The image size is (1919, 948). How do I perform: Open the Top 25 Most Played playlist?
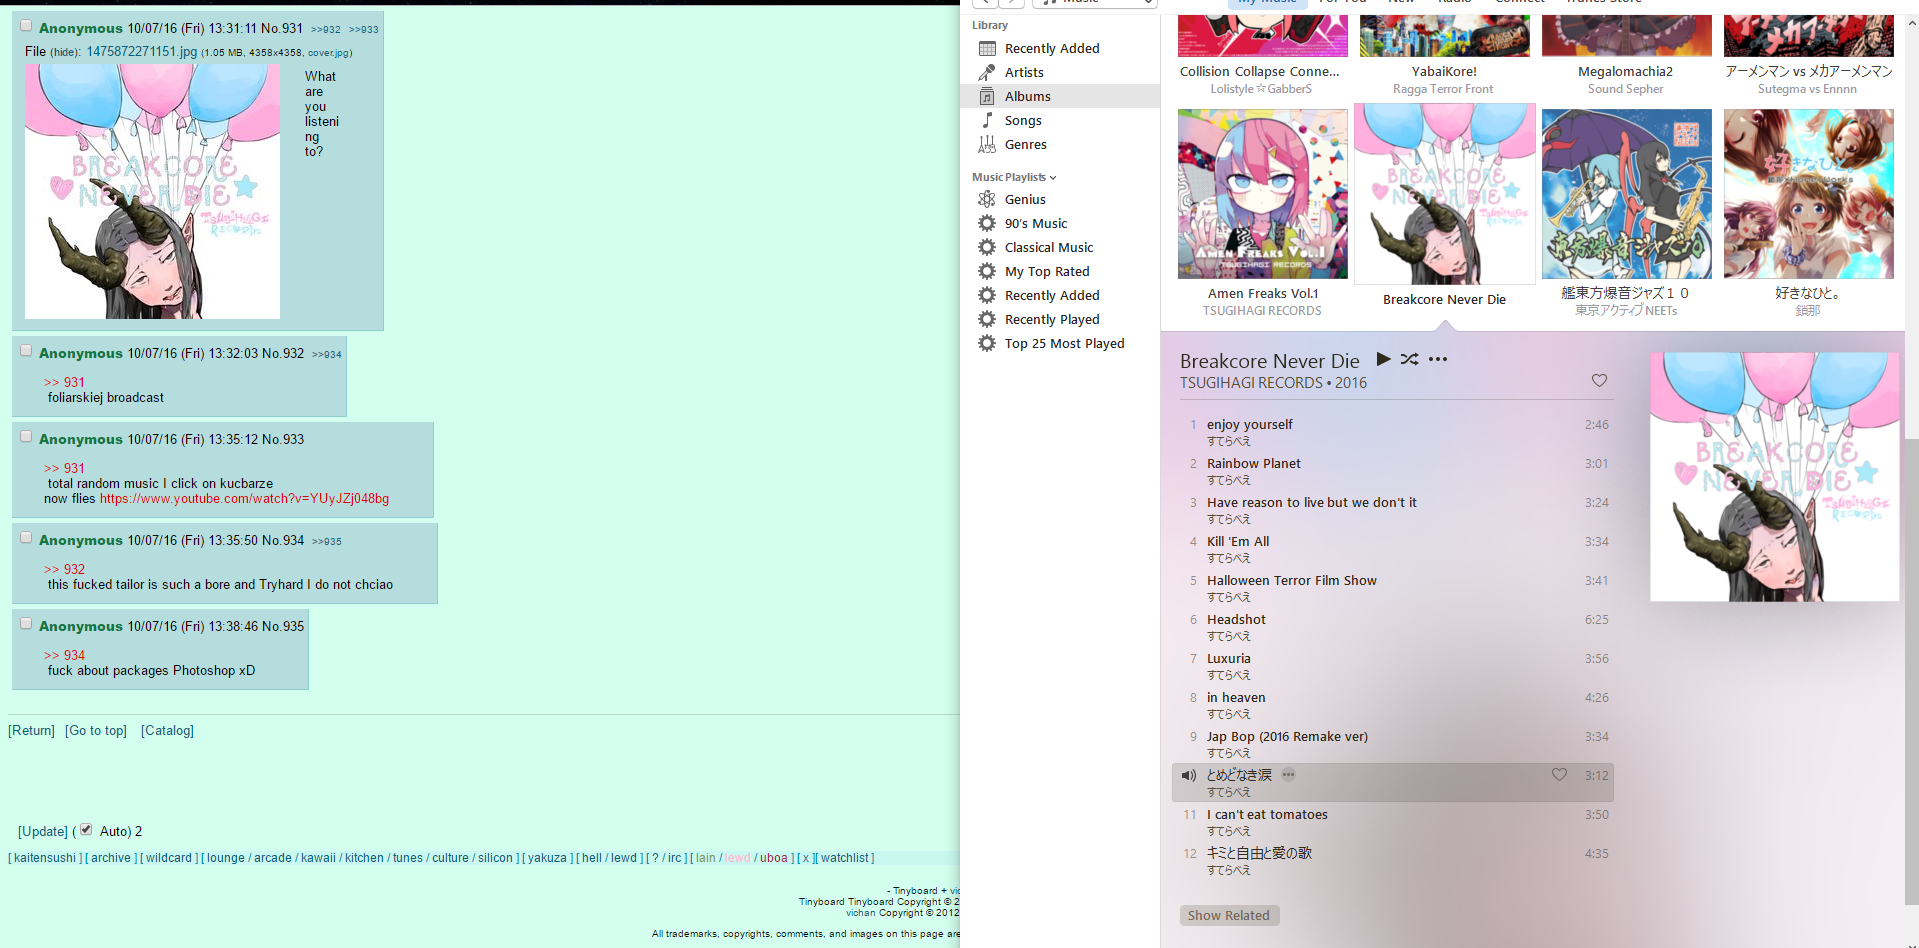coord(1064,343)
